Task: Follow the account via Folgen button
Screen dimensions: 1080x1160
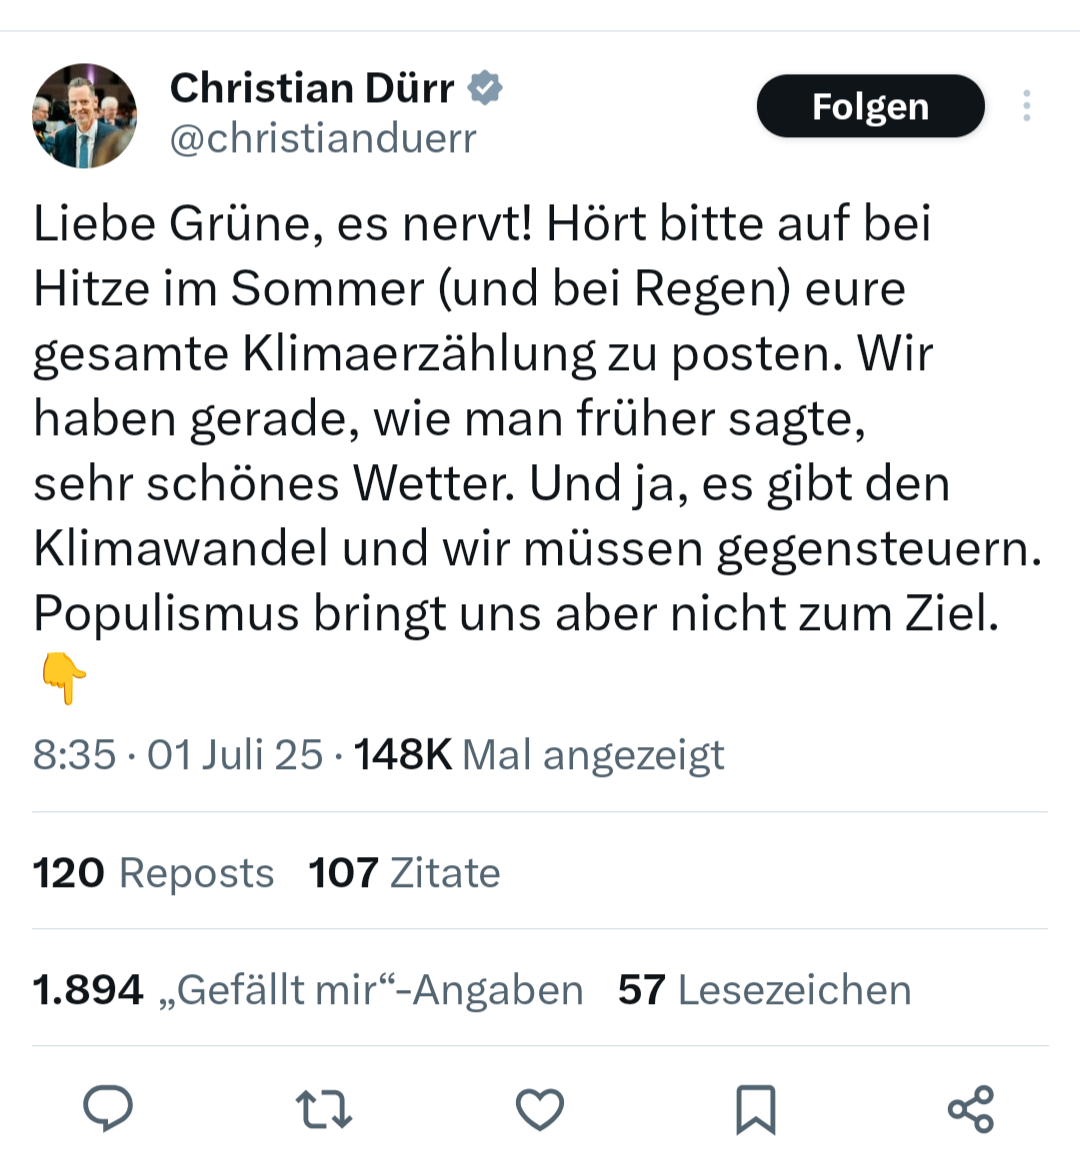Action: coord(870,106)
